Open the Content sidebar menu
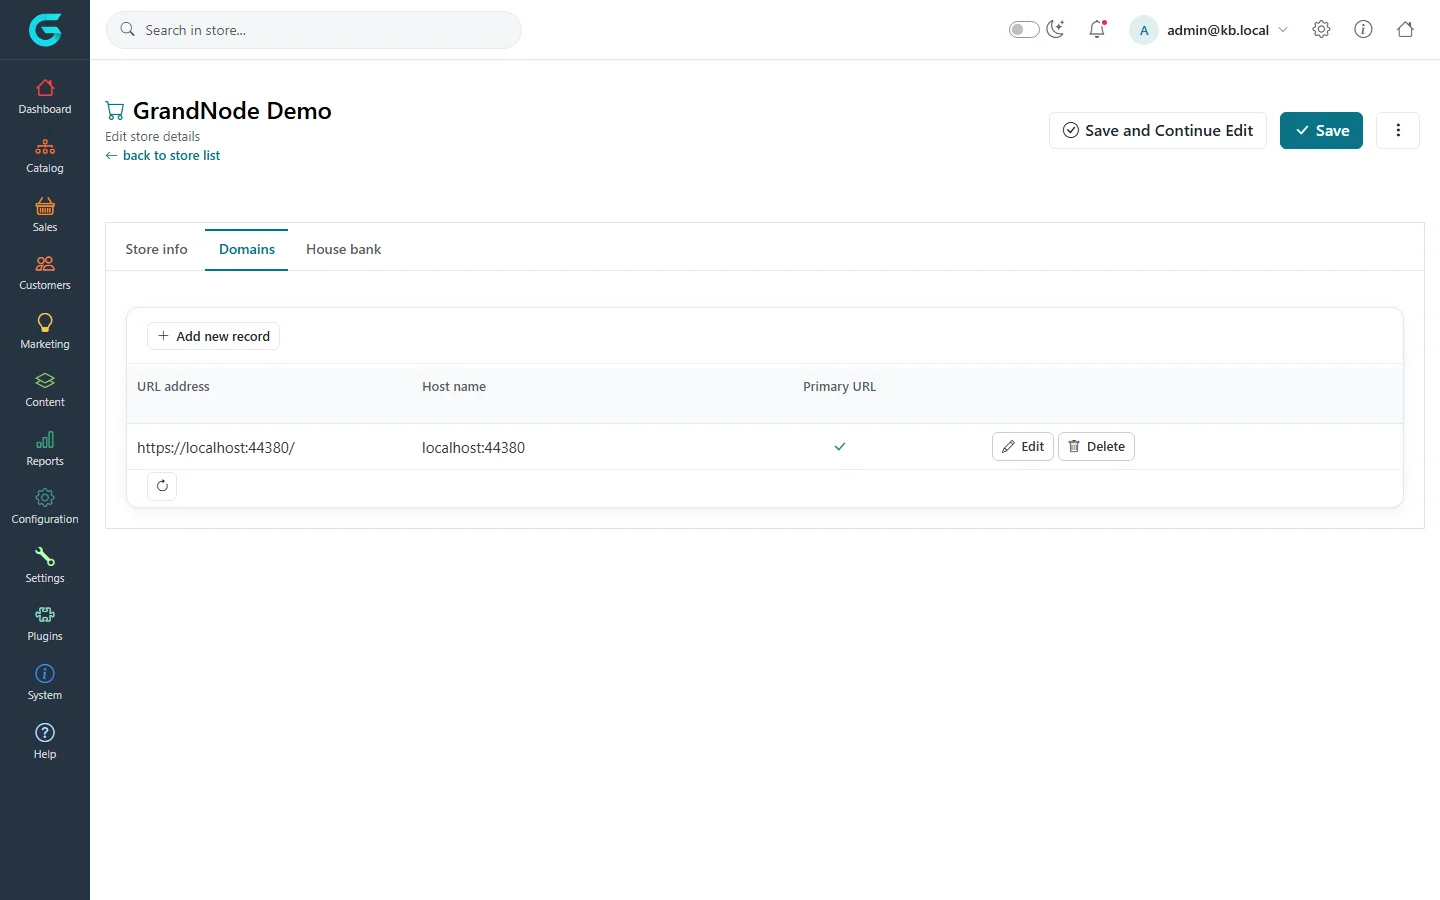Screen dimensions: 1440x900 [x=45, y=390]
